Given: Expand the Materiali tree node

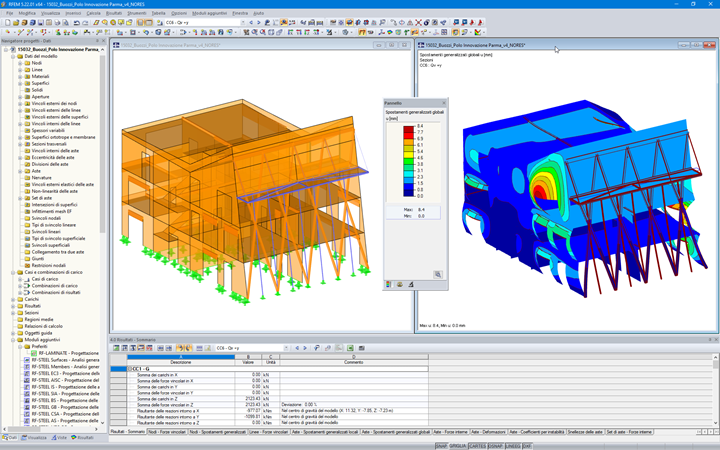Looking at the screenshot, I should pyautogui.click(x=20, y=77).
